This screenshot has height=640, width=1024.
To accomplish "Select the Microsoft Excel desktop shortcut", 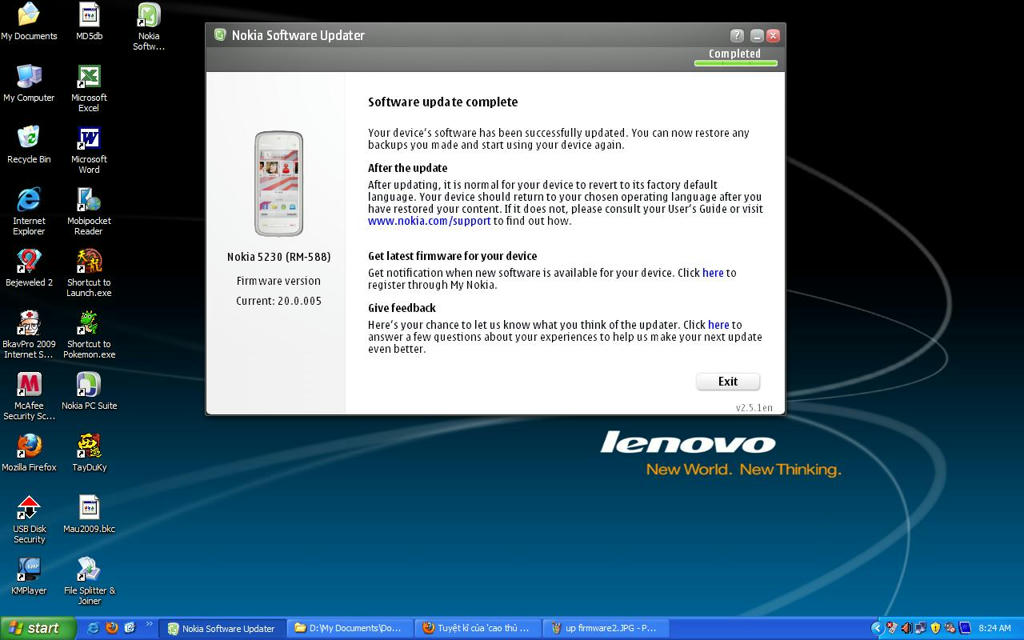I will coord(89,88).
